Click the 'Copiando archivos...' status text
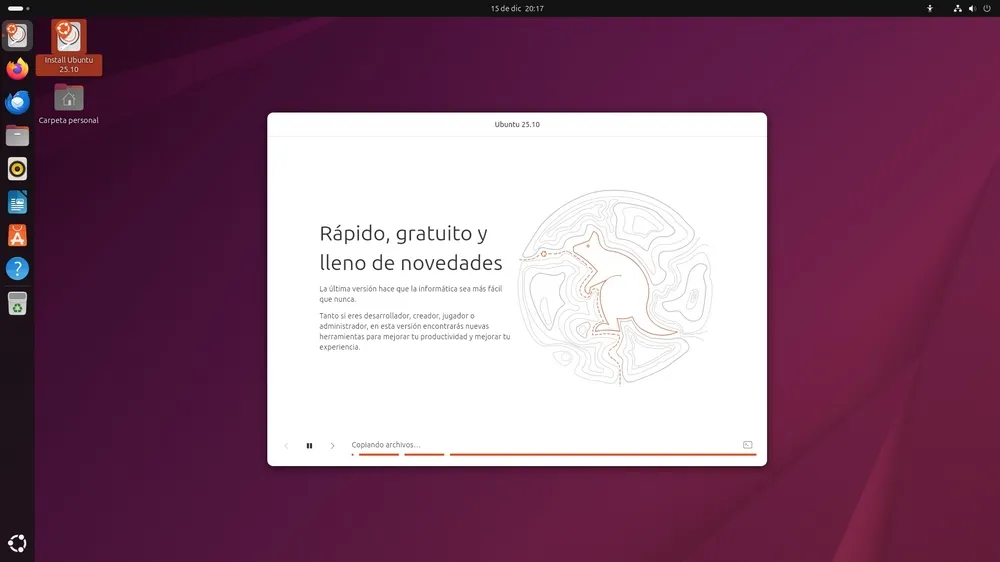Viewport: 1000px width, 562px height. point(386,445)
